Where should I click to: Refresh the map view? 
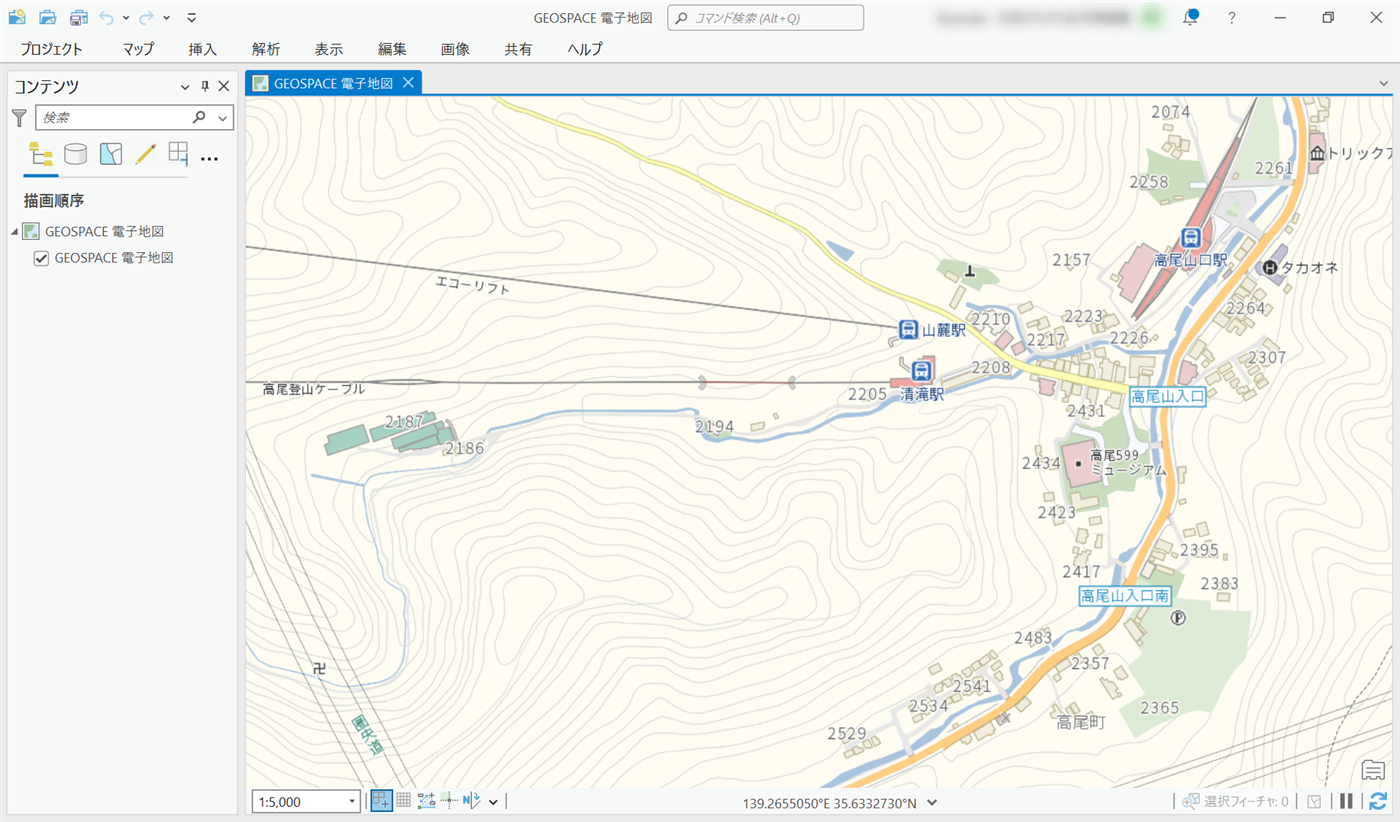pyautogui.click(x=1378, y=801)
